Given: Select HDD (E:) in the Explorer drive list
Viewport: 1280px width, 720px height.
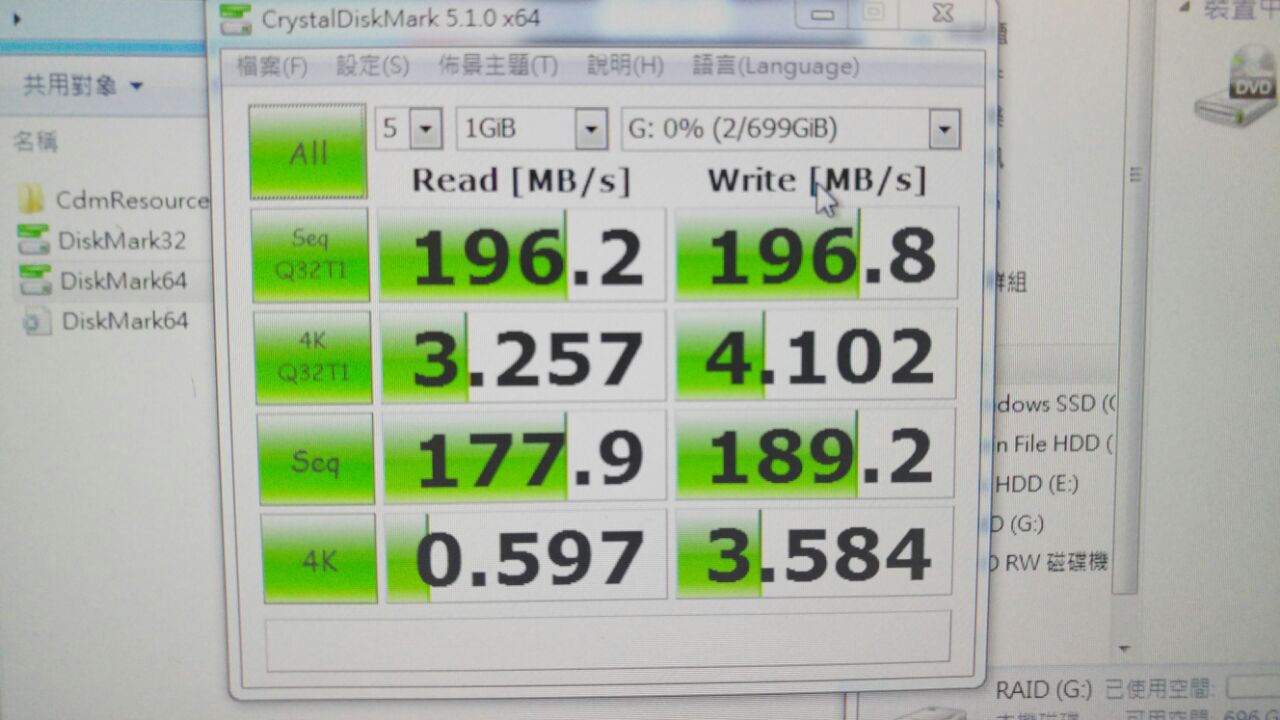Looking at the screenshot, I should (x=1036, y=483).
